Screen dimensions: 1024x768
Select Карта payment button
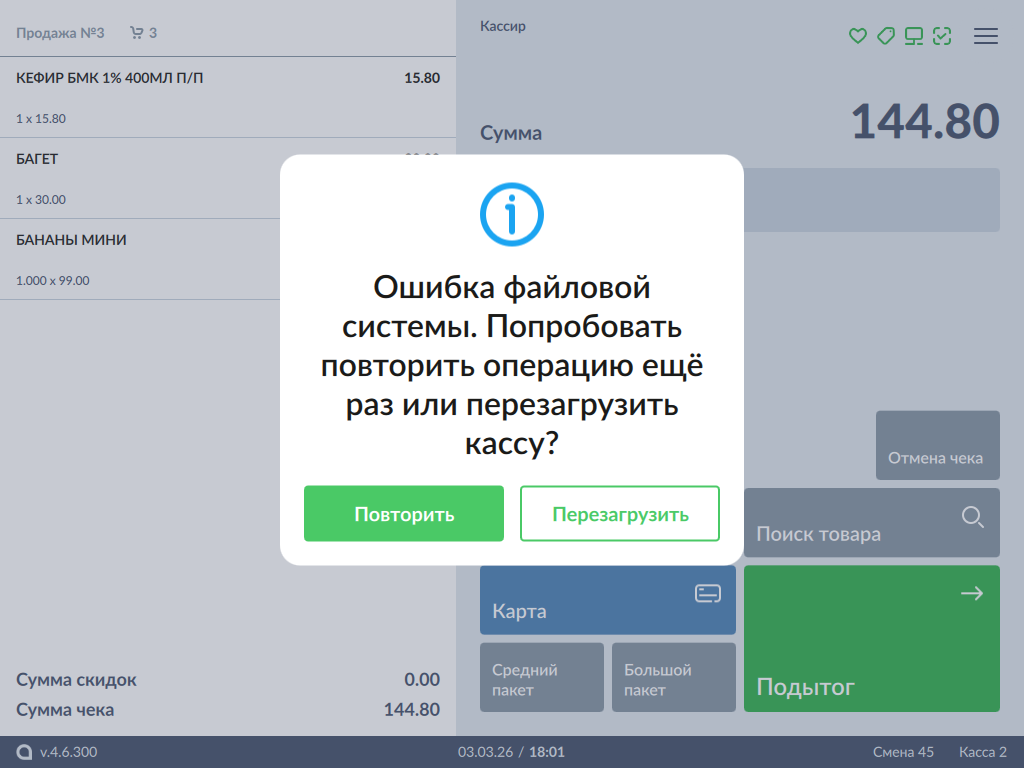coord(607,600)
